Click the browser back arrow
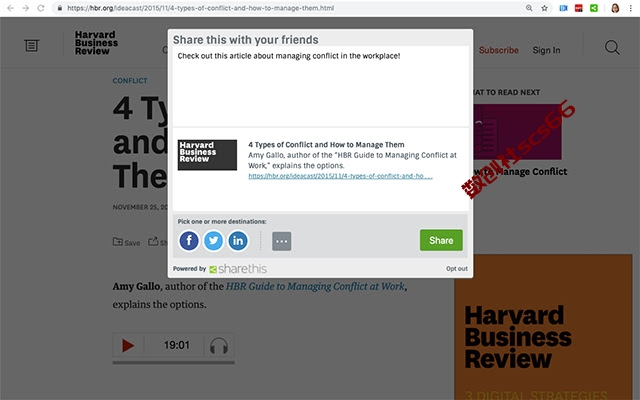This screenshot has width=640, height=400. [x=11, y=8]
